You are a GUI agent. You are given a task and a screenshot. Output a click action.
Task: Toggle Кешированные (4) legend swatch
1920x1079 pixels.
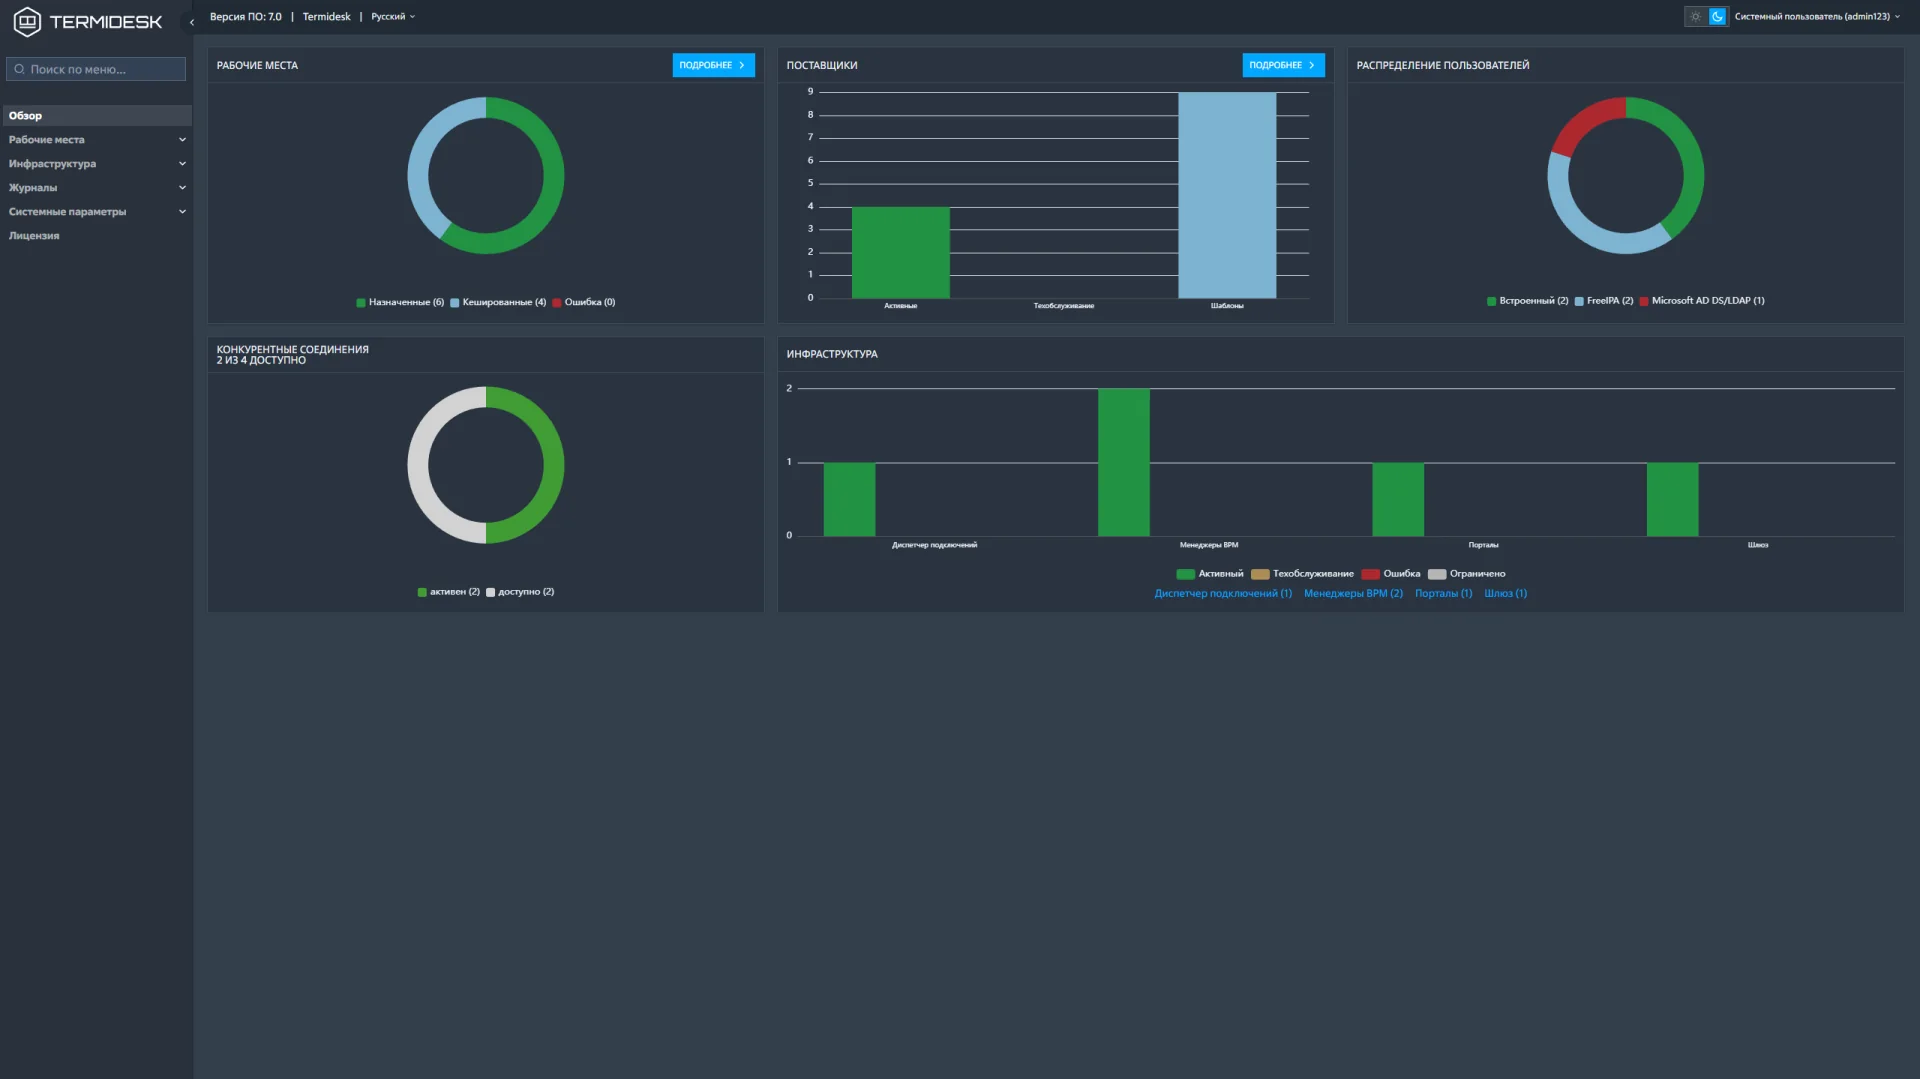[x=454, y=303]
